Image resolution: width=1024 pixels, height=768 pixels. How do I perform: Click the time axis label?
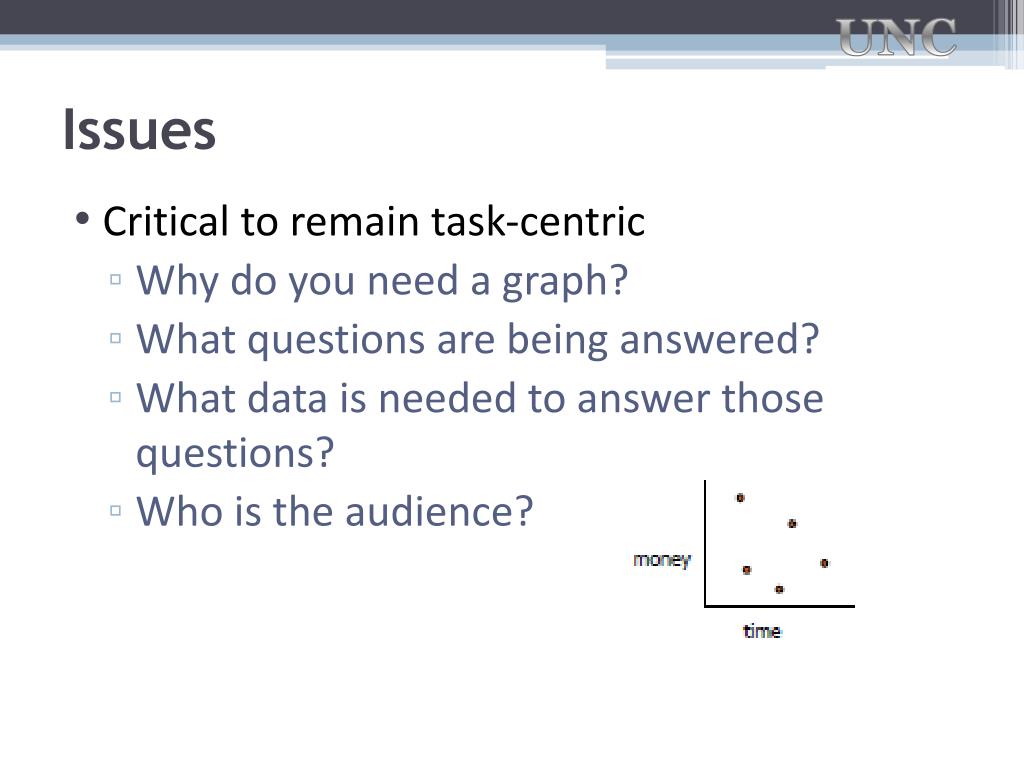762,631
